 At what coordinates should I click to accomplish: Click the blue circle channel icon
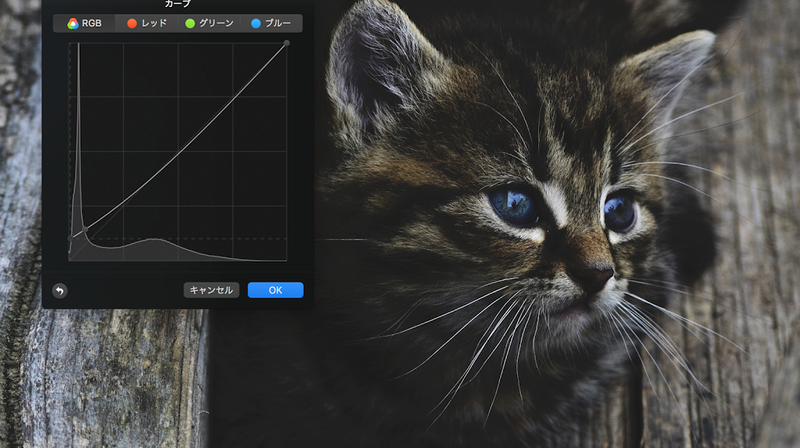coord(256,23)
